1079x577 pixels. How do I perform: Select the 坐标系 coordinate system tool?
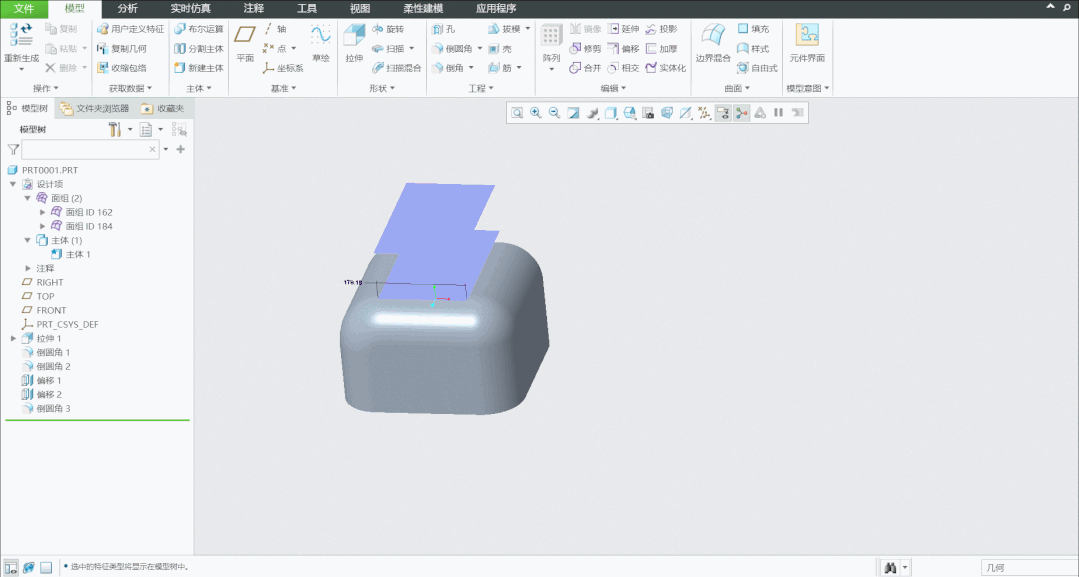[283, 67]
